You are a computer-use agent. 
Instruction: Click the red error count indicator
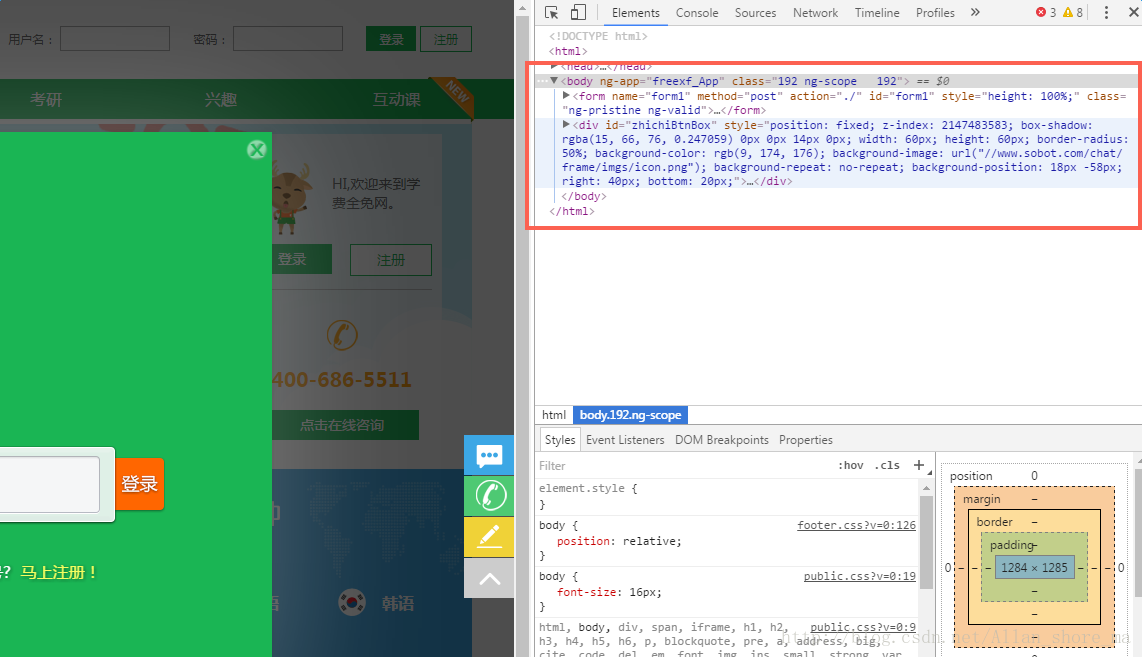point(1046,12)
